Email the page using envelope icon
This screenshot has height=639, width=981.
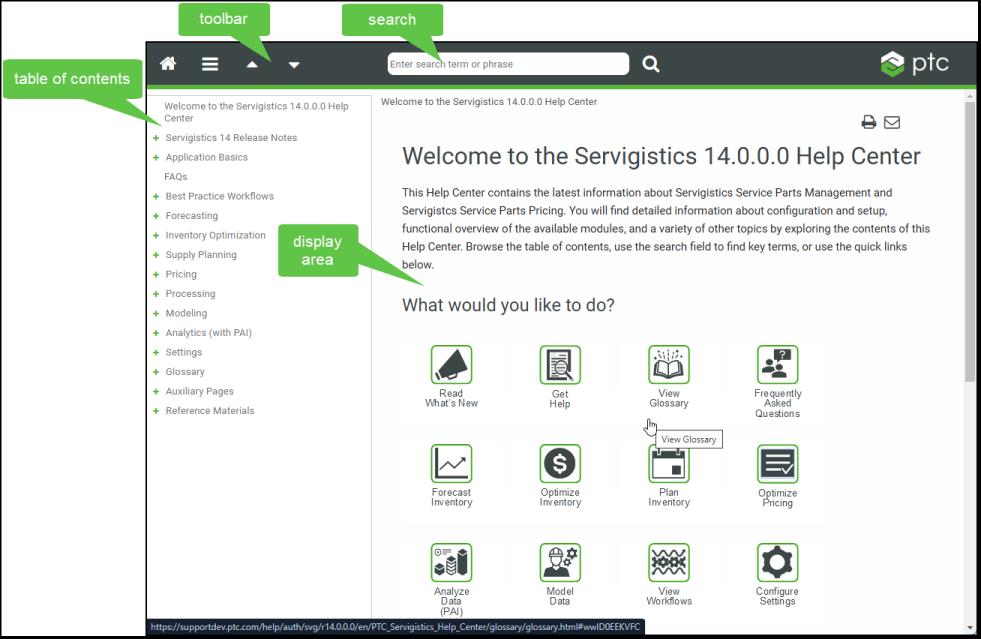pos(892,122)
